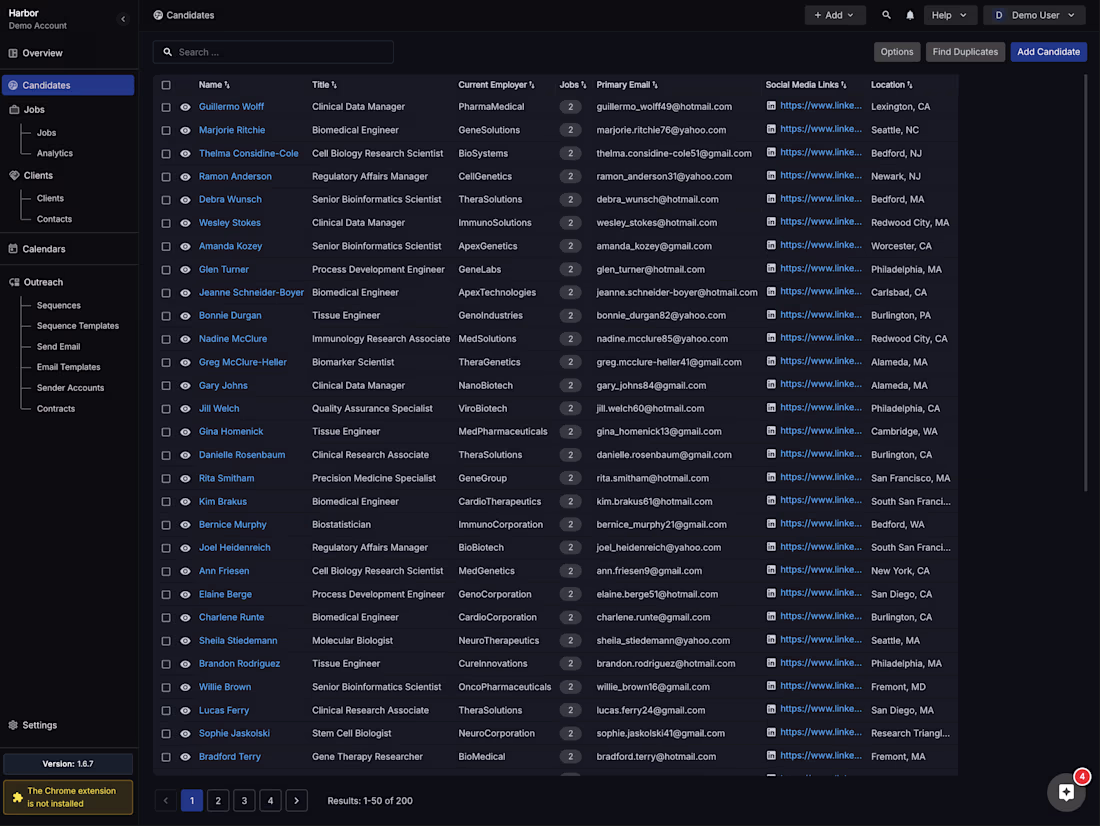Open Amanda Kozey's candidate profile link

click(x=230, y=246)
